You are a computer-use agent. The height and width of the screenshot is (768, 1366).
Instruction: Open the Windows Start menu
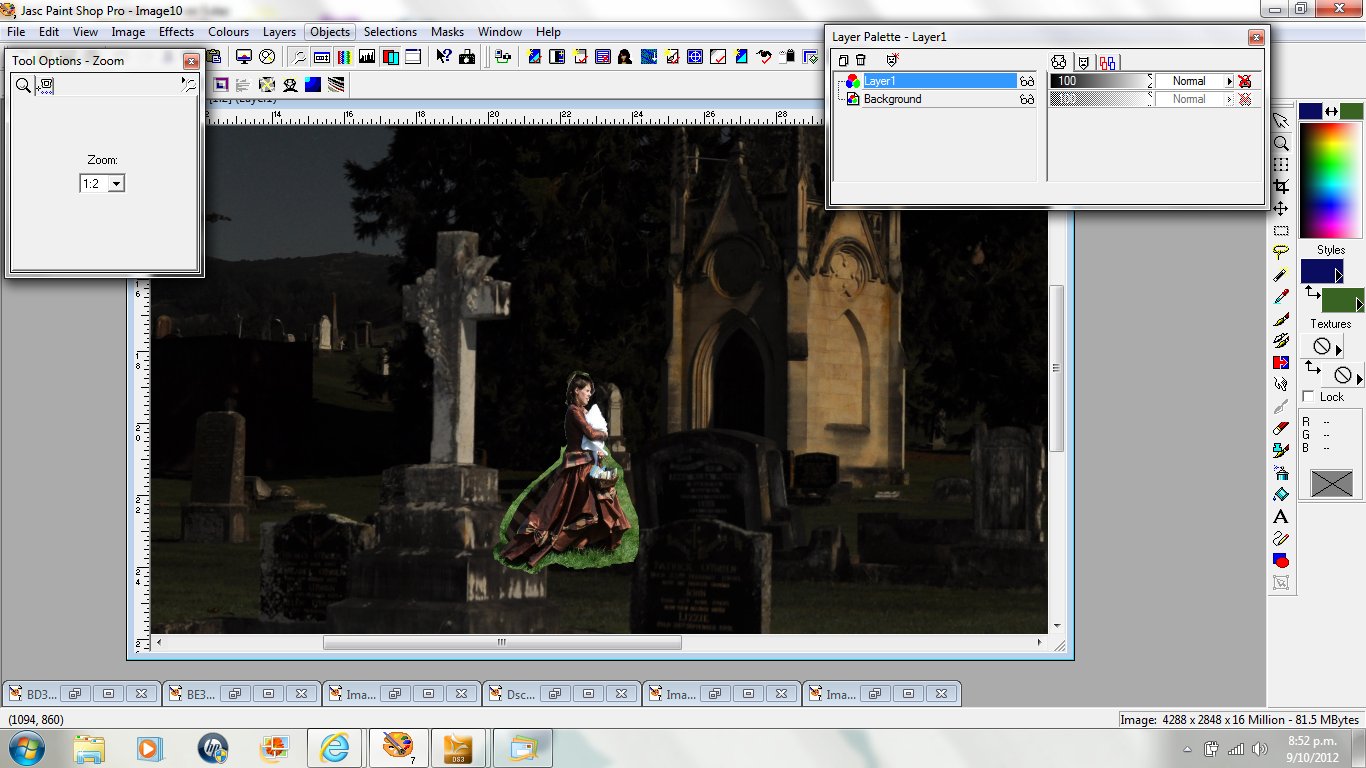[x=25, y=748]
